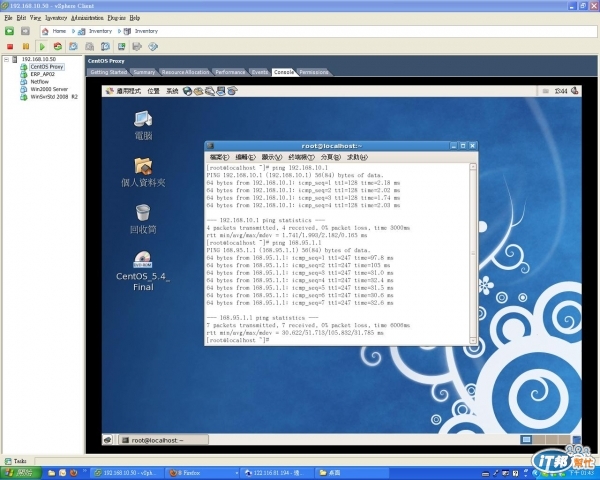Launch virtual machine console toolbar icon

tap(121, 47)
